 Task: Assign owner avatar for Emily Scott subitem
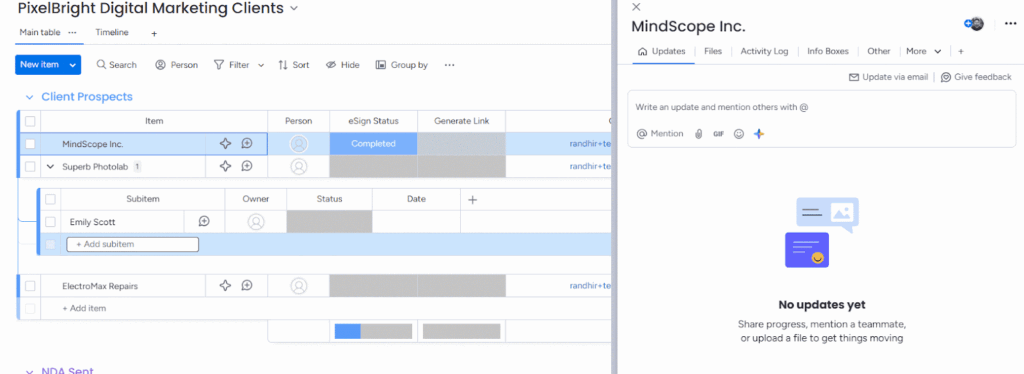tap(256, 222)
